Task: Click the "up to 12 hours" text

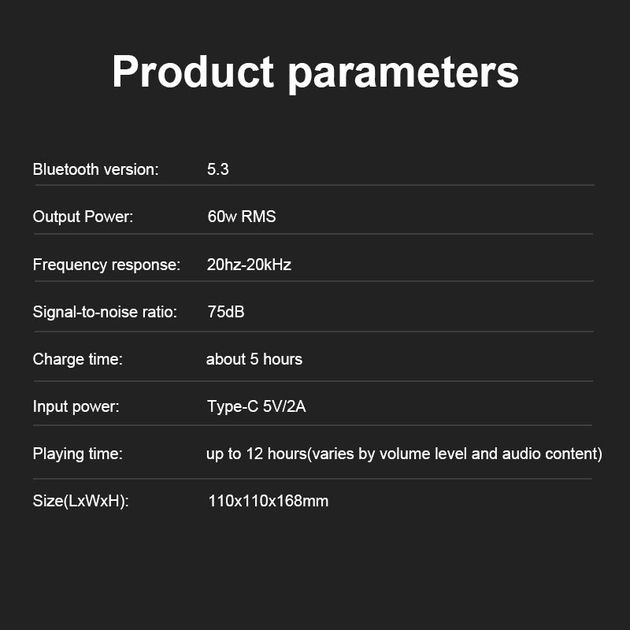Action: point(256,454)
